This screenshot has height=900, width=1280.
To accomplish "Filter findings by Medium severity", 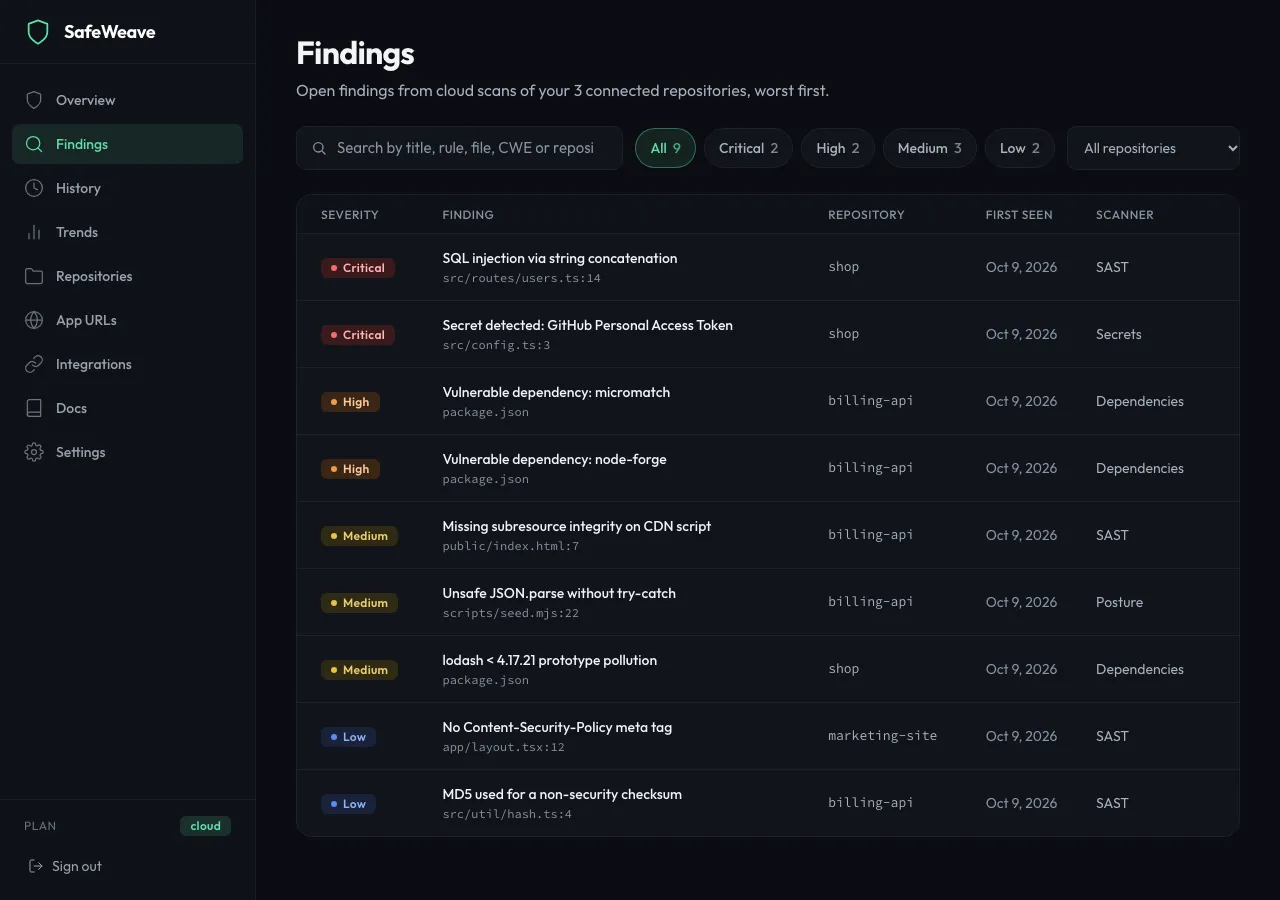I will tap(929, 148).
